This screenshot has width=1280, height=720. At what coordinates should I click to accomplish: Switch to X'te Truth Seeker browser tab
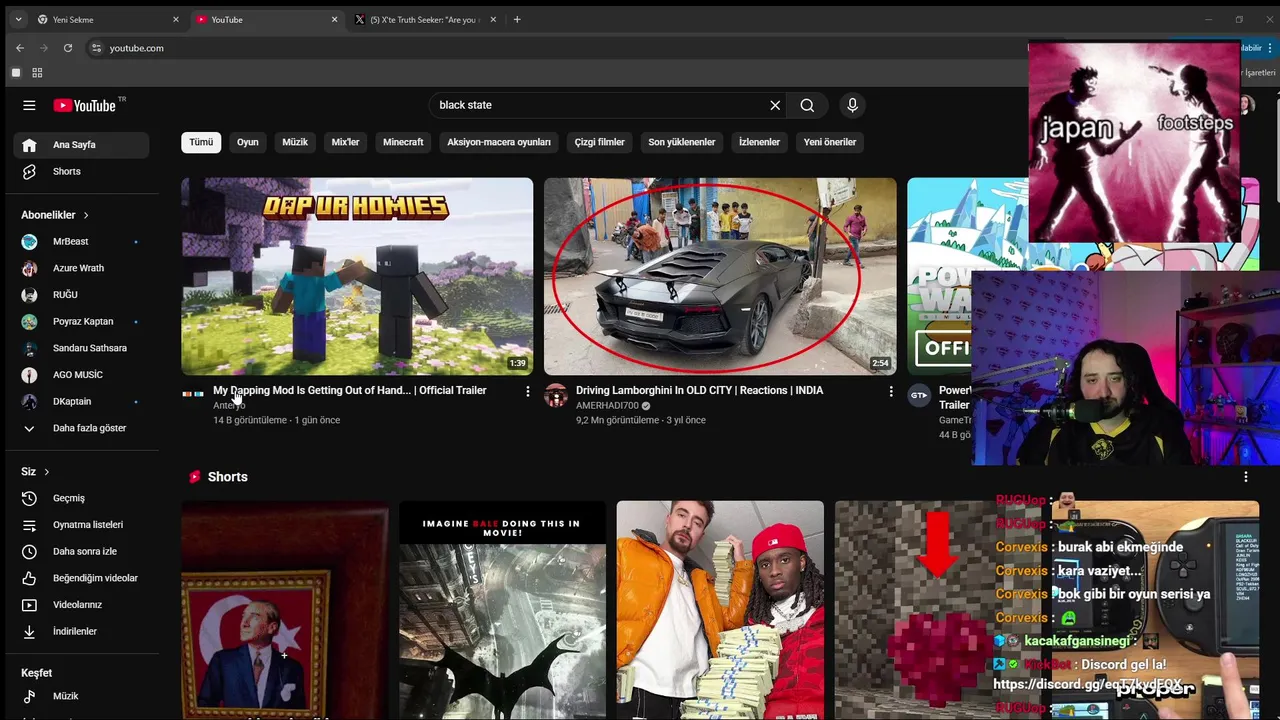(425, 19)
